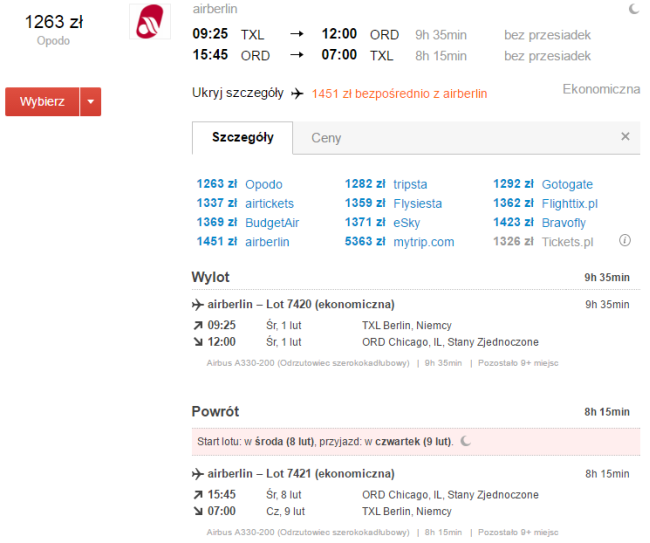Screen dimensions: 650x543
Task: Switch to the Szczegóły tab
Action: pyautogui.click(x=243, y=137)
